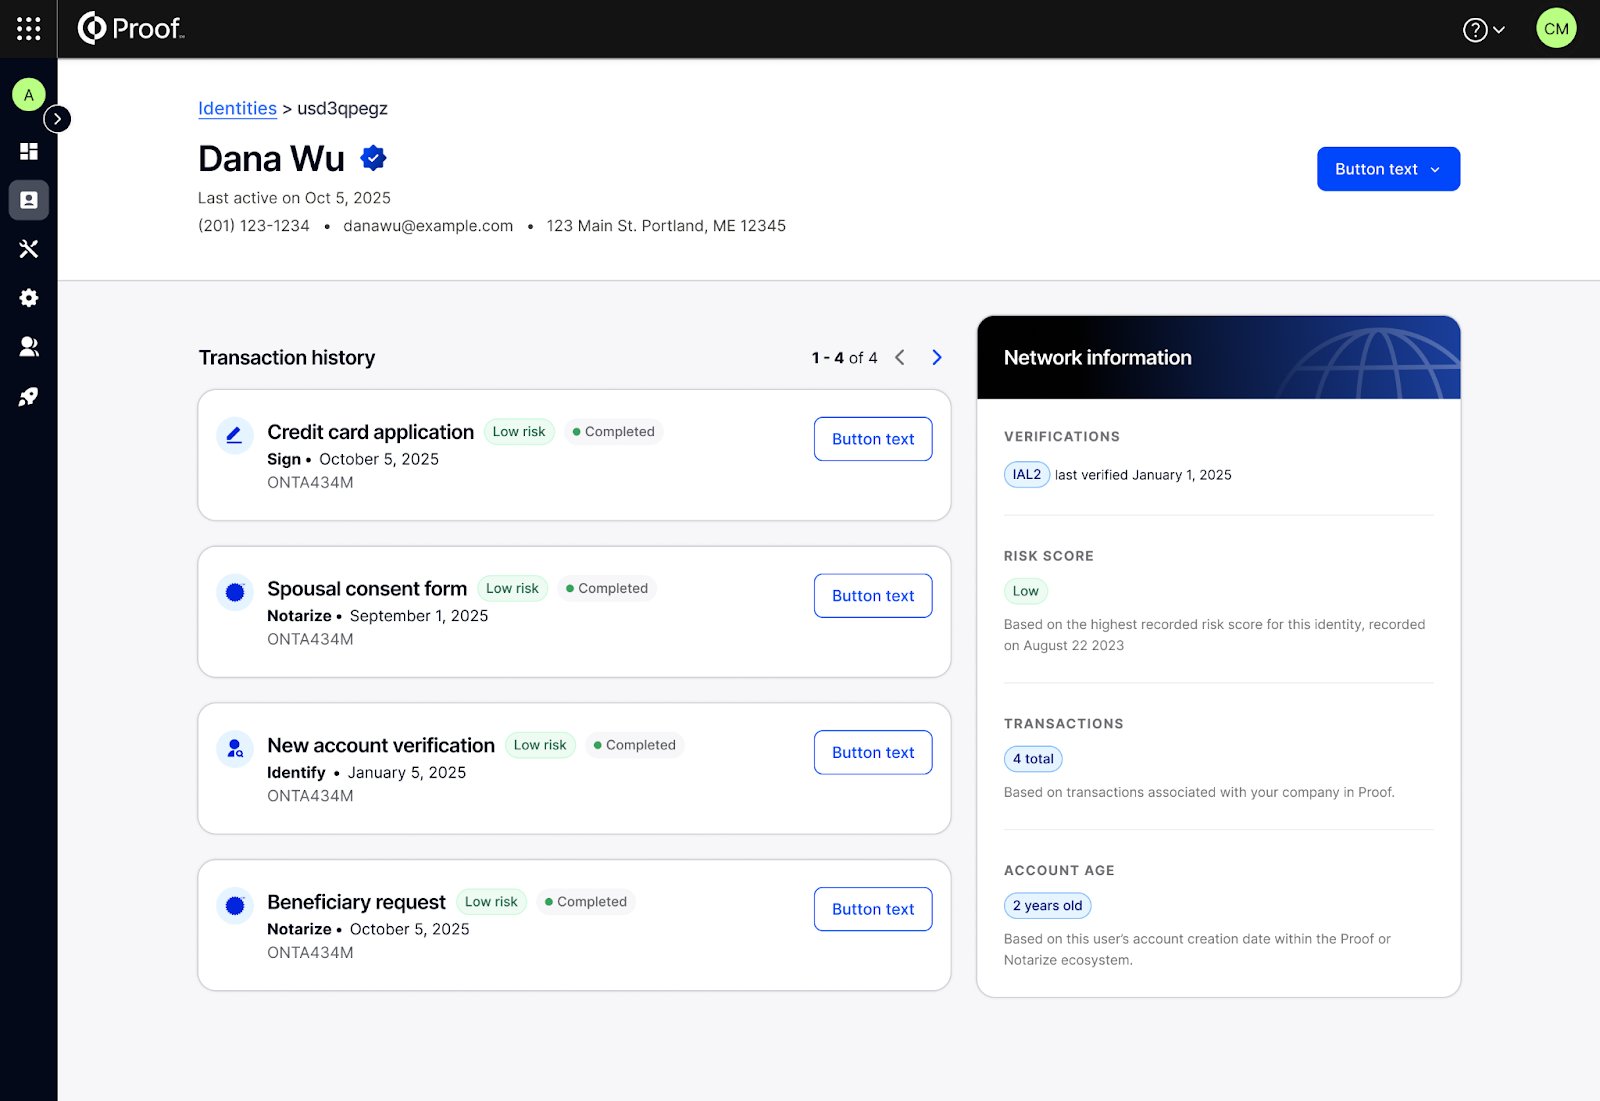Open the Credit card application title

(370, 432)
